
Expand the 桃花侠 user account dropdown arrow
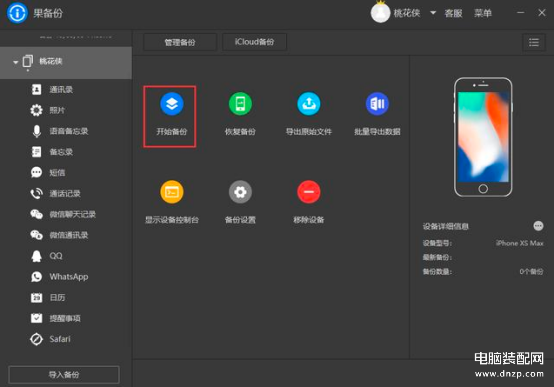click(433, 13)
